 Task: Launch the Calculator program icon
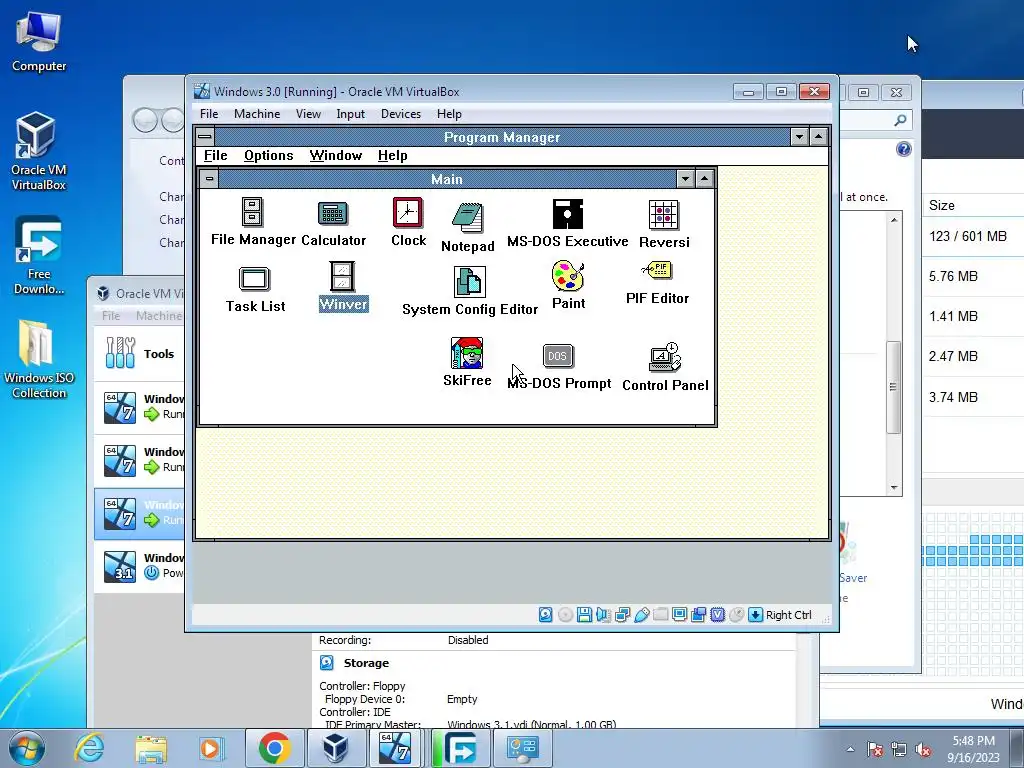click(333, 224)
